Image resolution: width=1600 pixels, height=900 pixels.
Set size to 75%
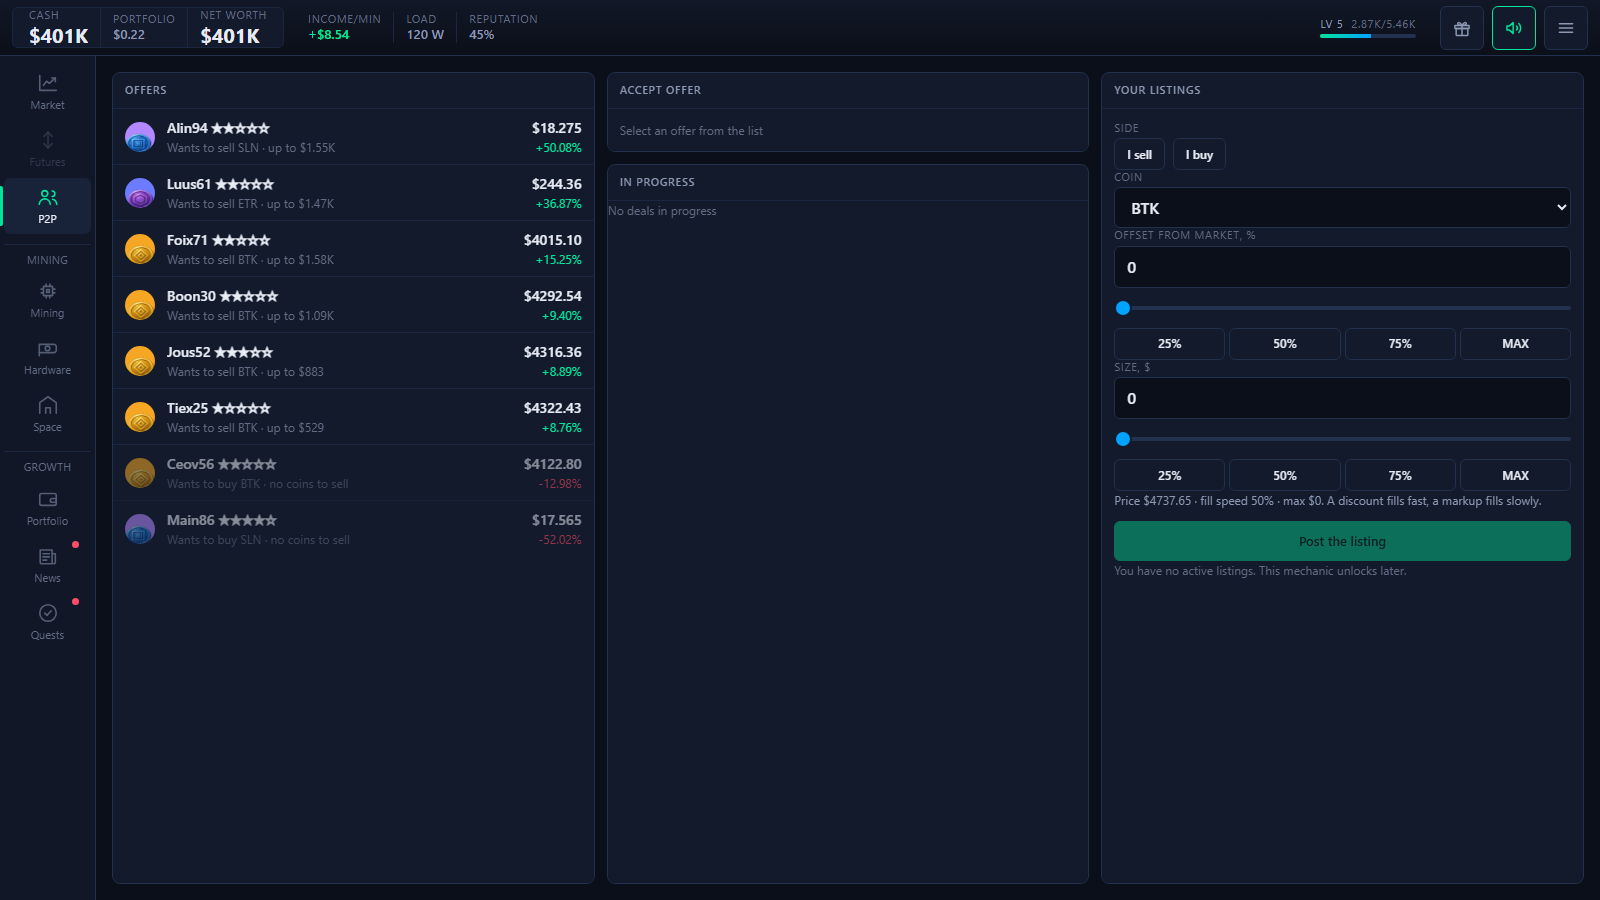click(x=1400, y=475)
